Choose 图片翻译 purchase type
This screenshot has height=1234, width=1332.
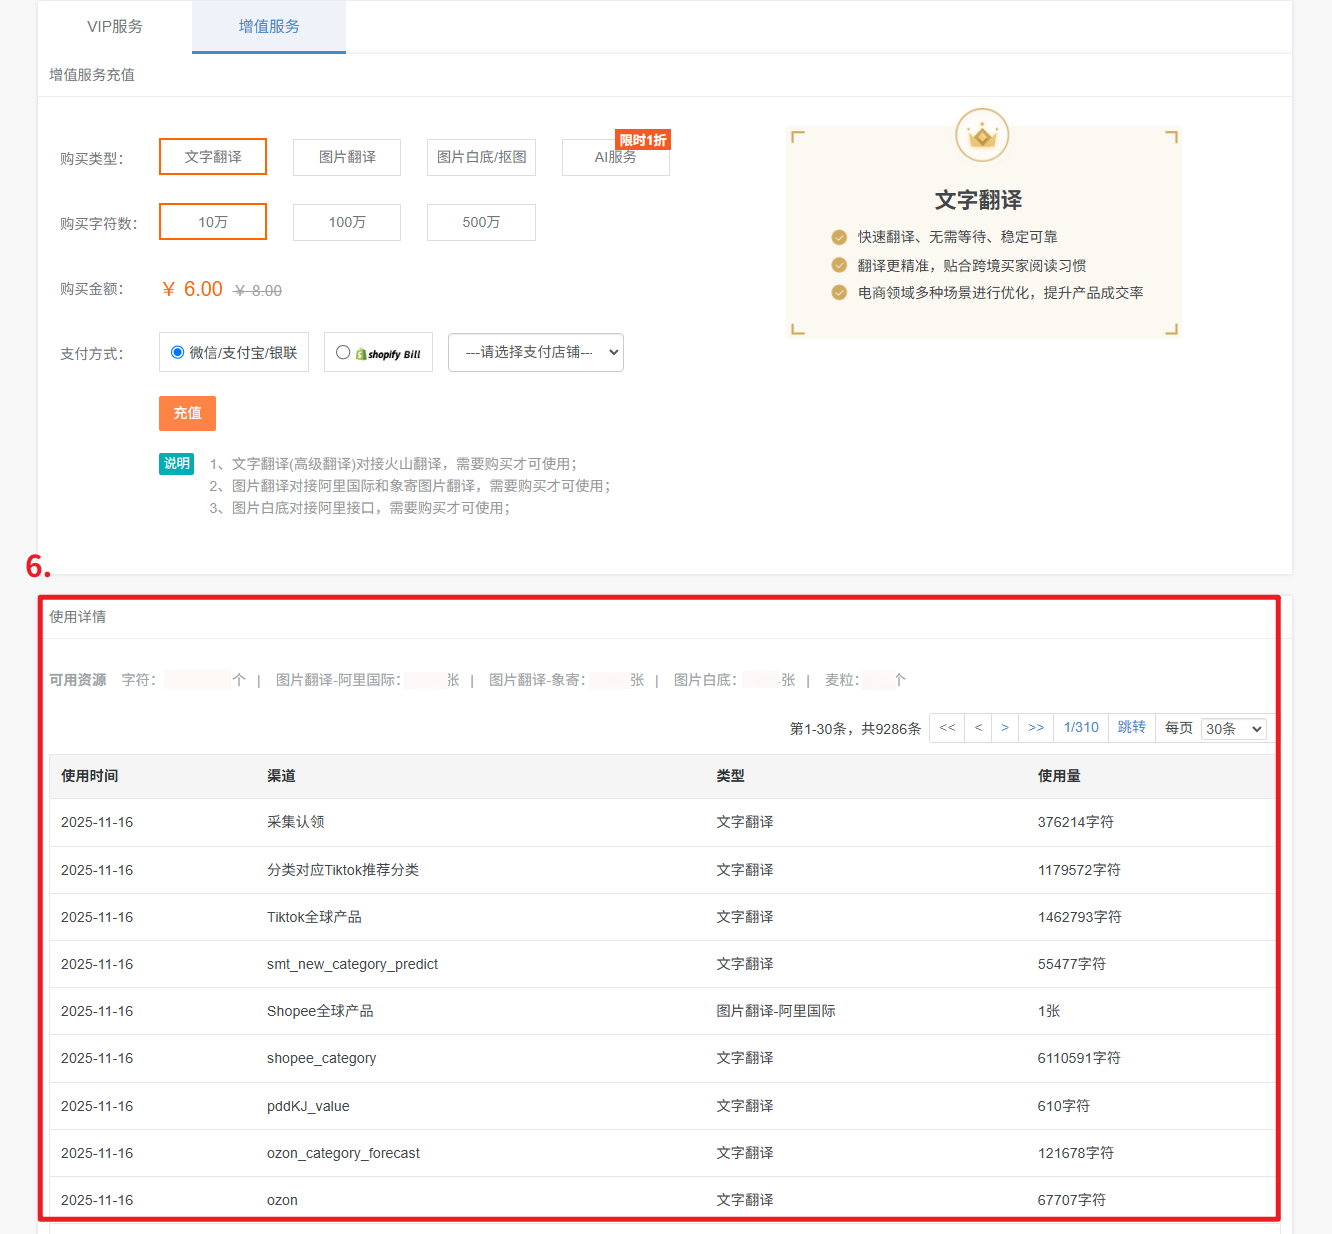pos(347,157)
